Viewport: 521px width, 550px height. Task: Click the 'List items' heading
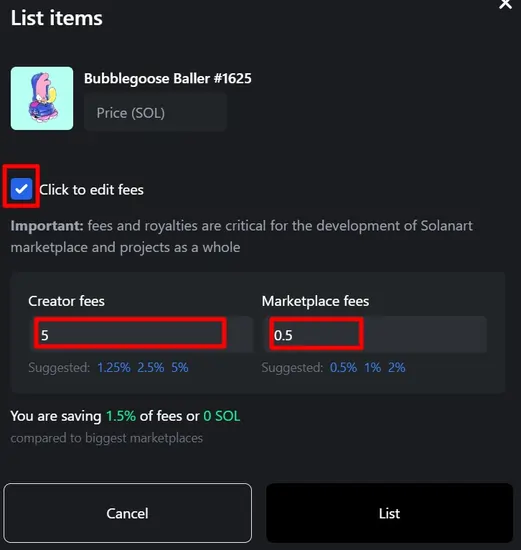point(56,18)
